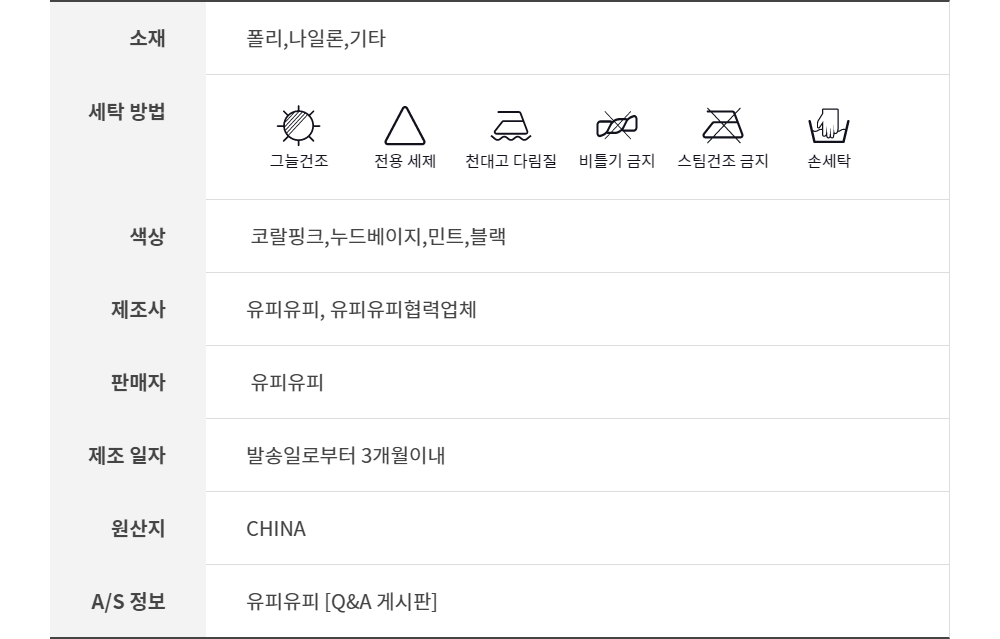Click the do-not-wring icon

click(617, 126)
